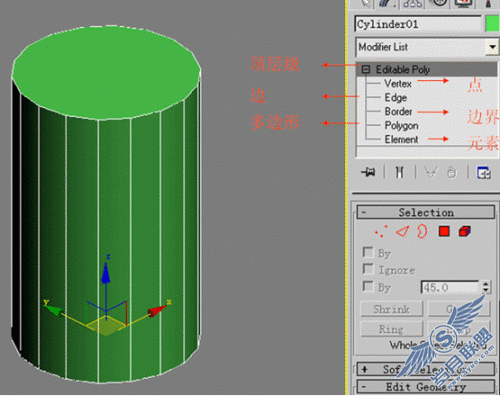
Task: Click inside the Cylinder01 name field
Action: [418, 24]
